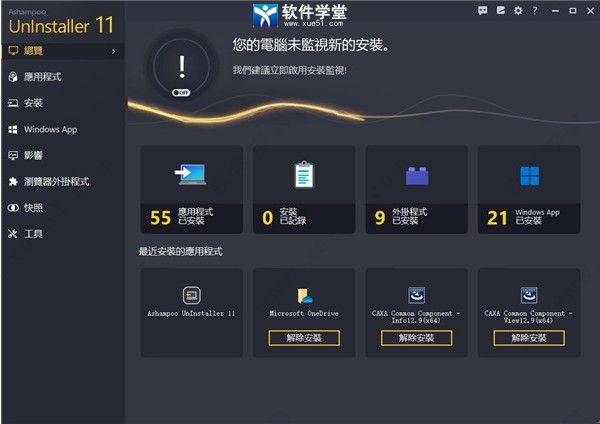The image size is (600, 424).
Task: Open the help question mark icon
Action: point(535,11)
